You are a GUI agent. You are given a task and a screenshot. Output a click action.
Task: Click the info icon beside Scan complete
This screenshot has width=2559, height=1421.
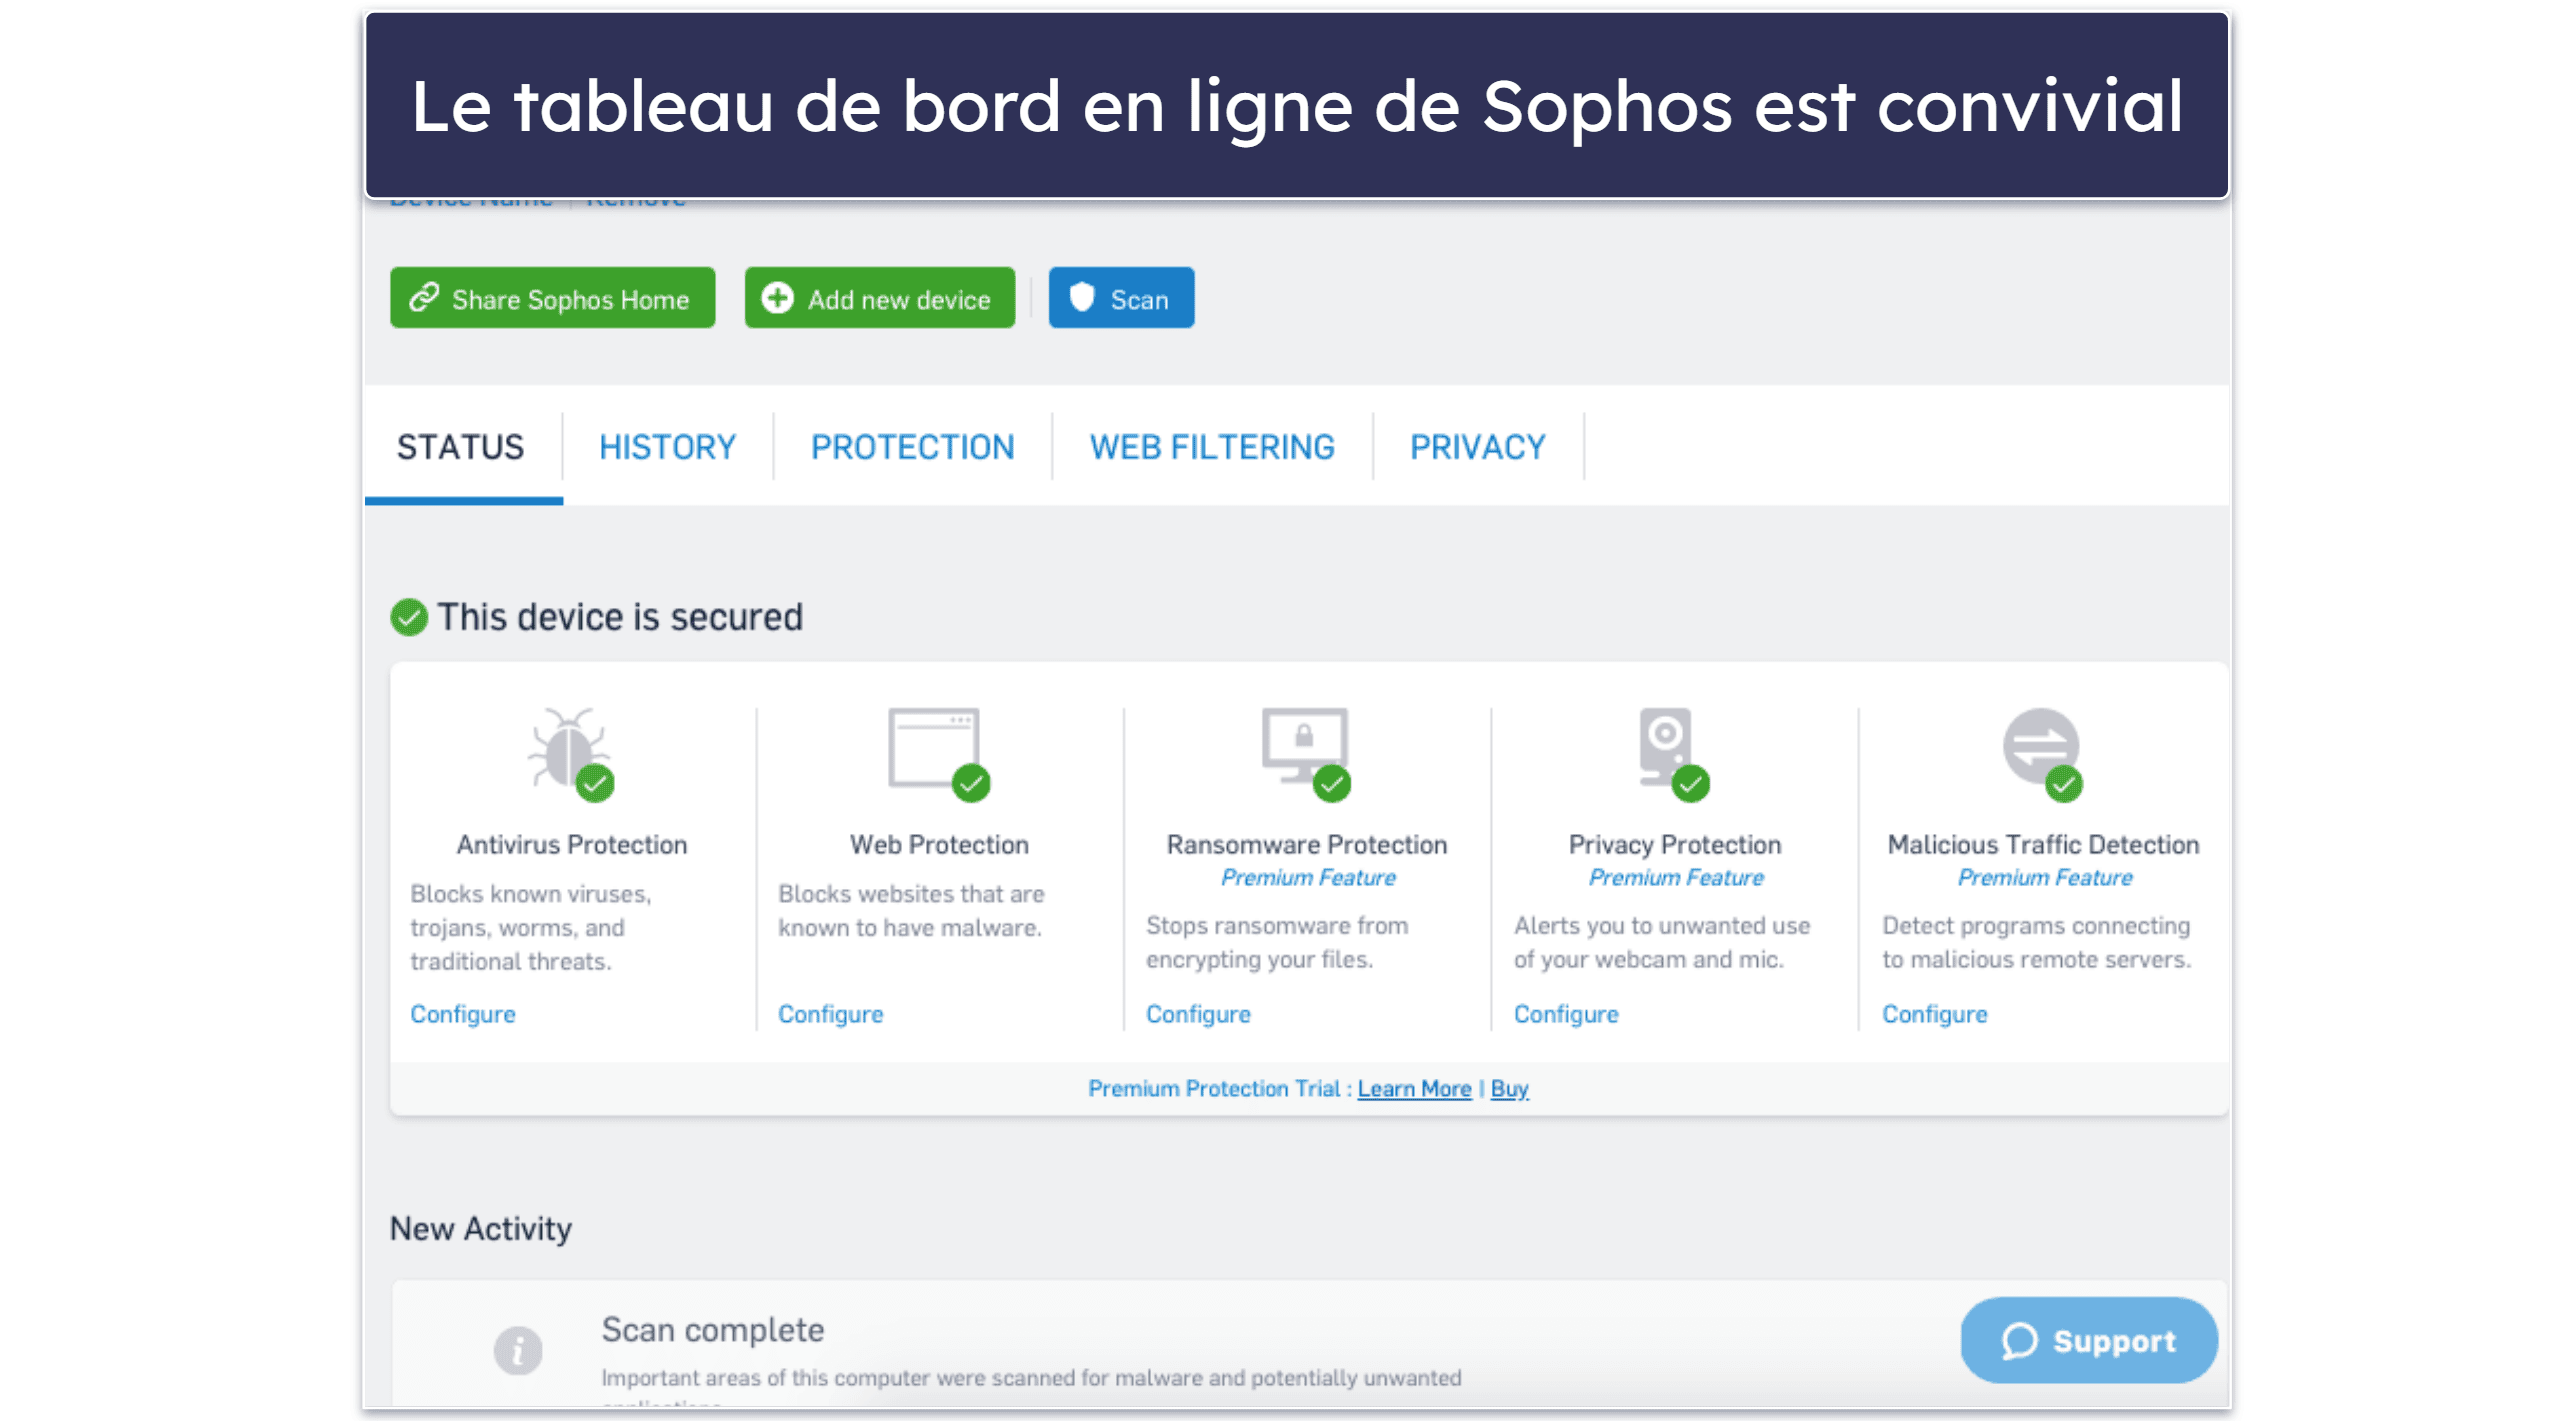(517, 1350)
